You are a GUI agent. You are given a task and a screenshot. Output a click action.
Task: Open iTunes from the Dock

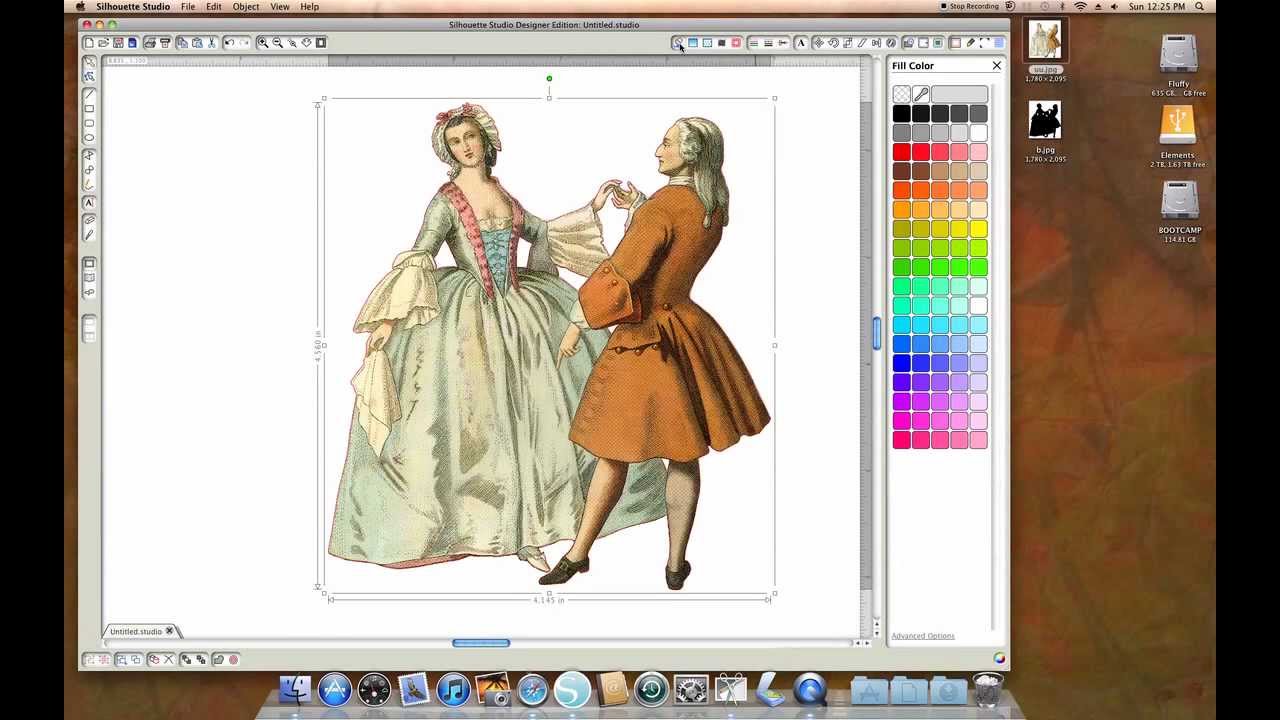coord(453,689)
